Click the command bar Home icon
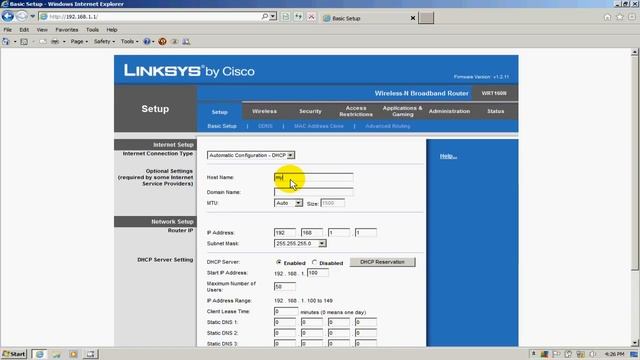640x360 pixels. (x=6, y=42)
